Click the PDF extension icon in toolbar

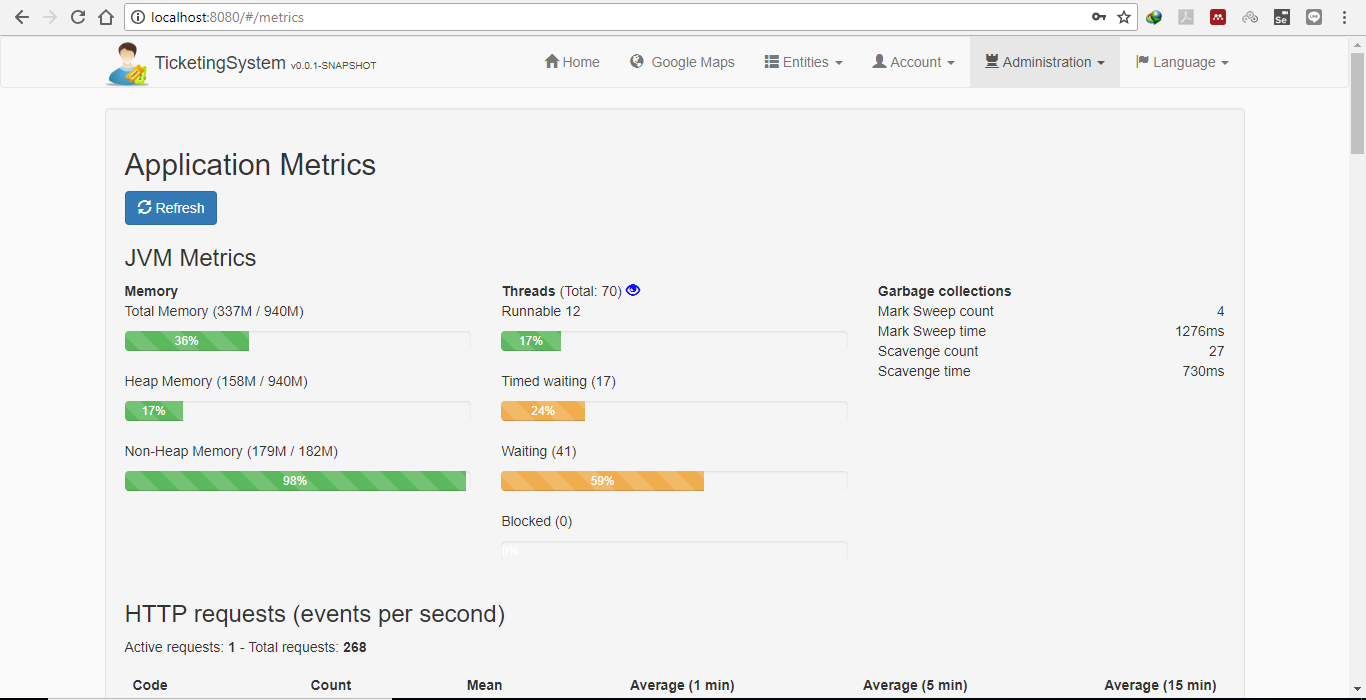click(x=1186, y=17)
